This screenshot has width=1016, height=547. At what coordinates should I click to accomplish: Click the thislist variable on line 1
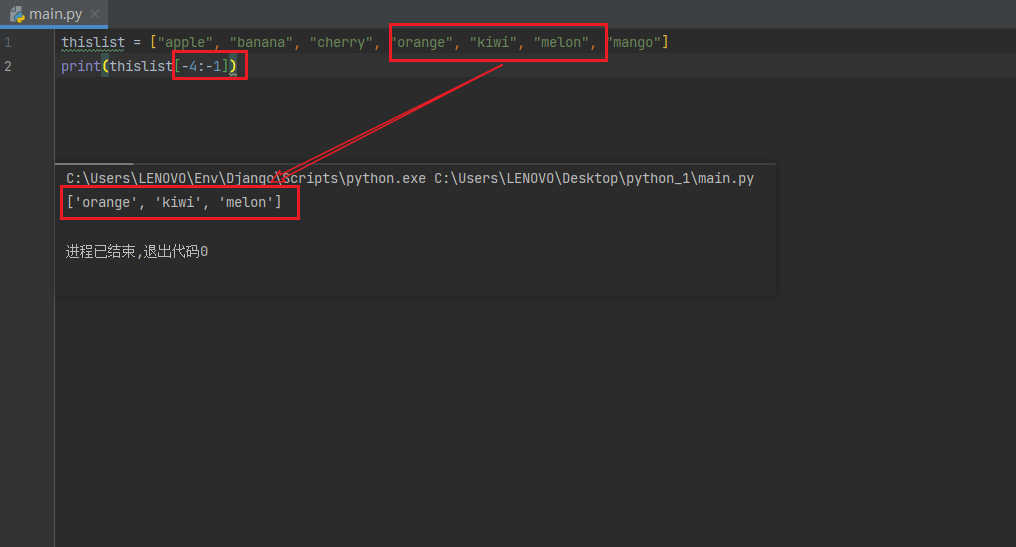pos(93,42)
